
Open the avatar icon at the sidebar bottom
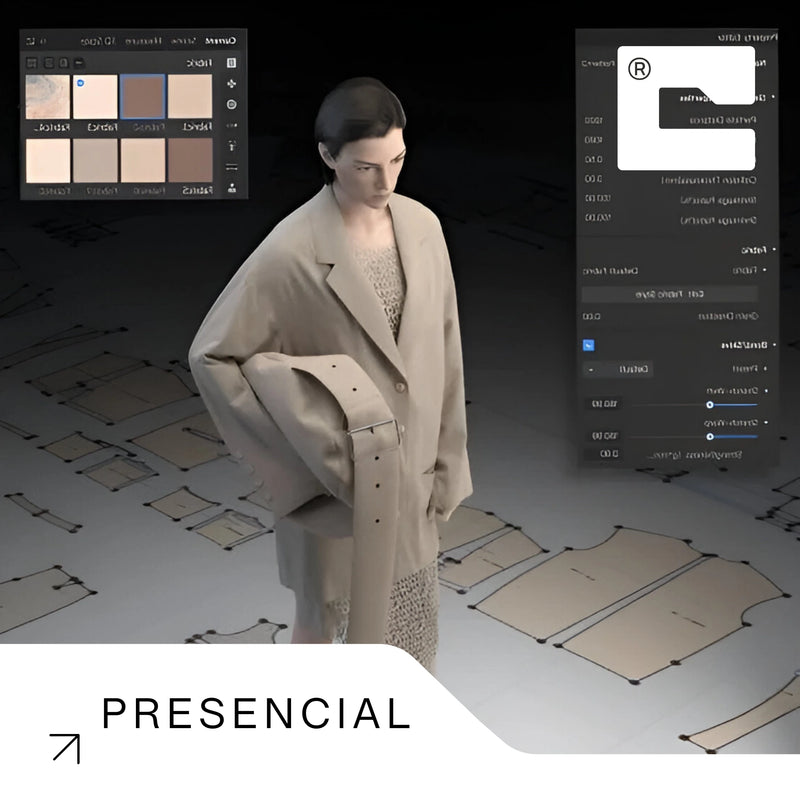[x=232, y=188]
